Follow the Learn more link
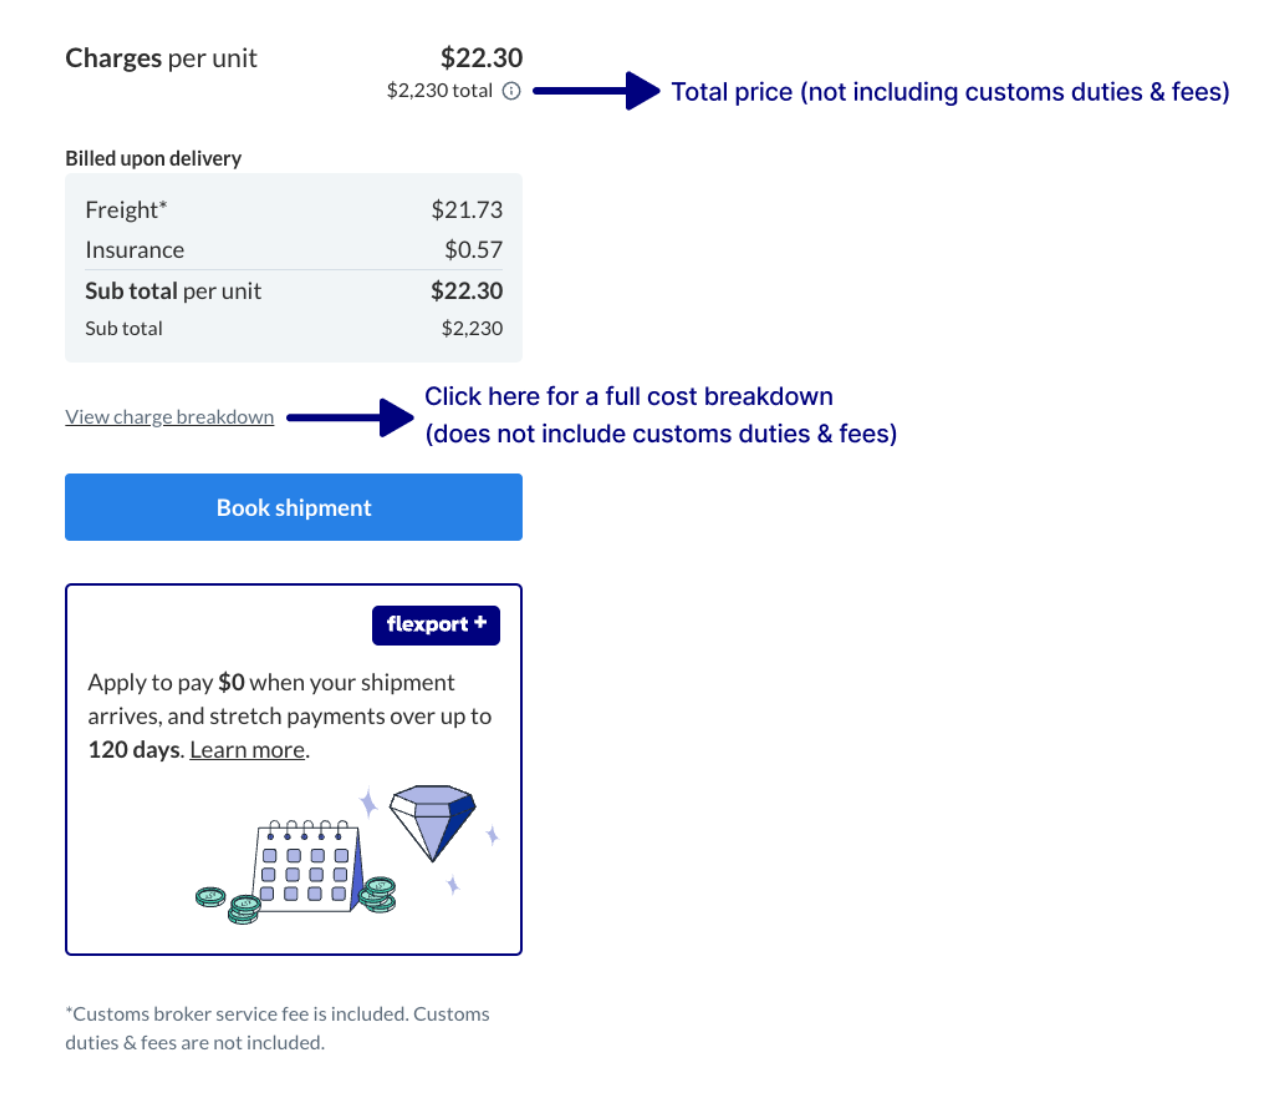 (247, 750)
